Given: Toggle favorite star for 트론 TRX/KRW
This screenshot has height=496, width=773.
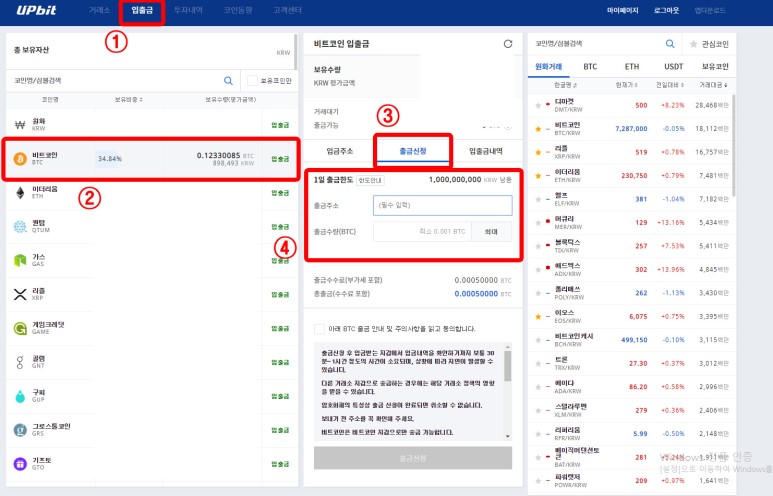Looking at the screenshot, I should click(538, 363).
